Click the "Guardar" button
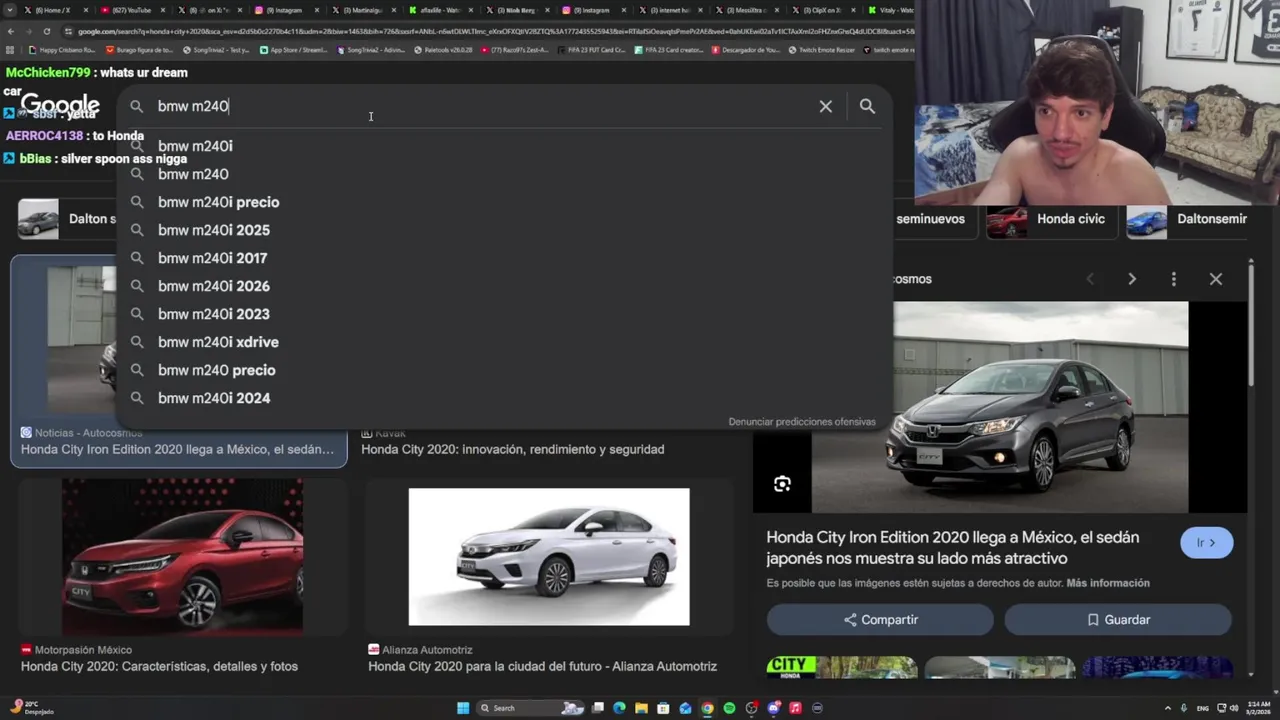 (1118, 620)
